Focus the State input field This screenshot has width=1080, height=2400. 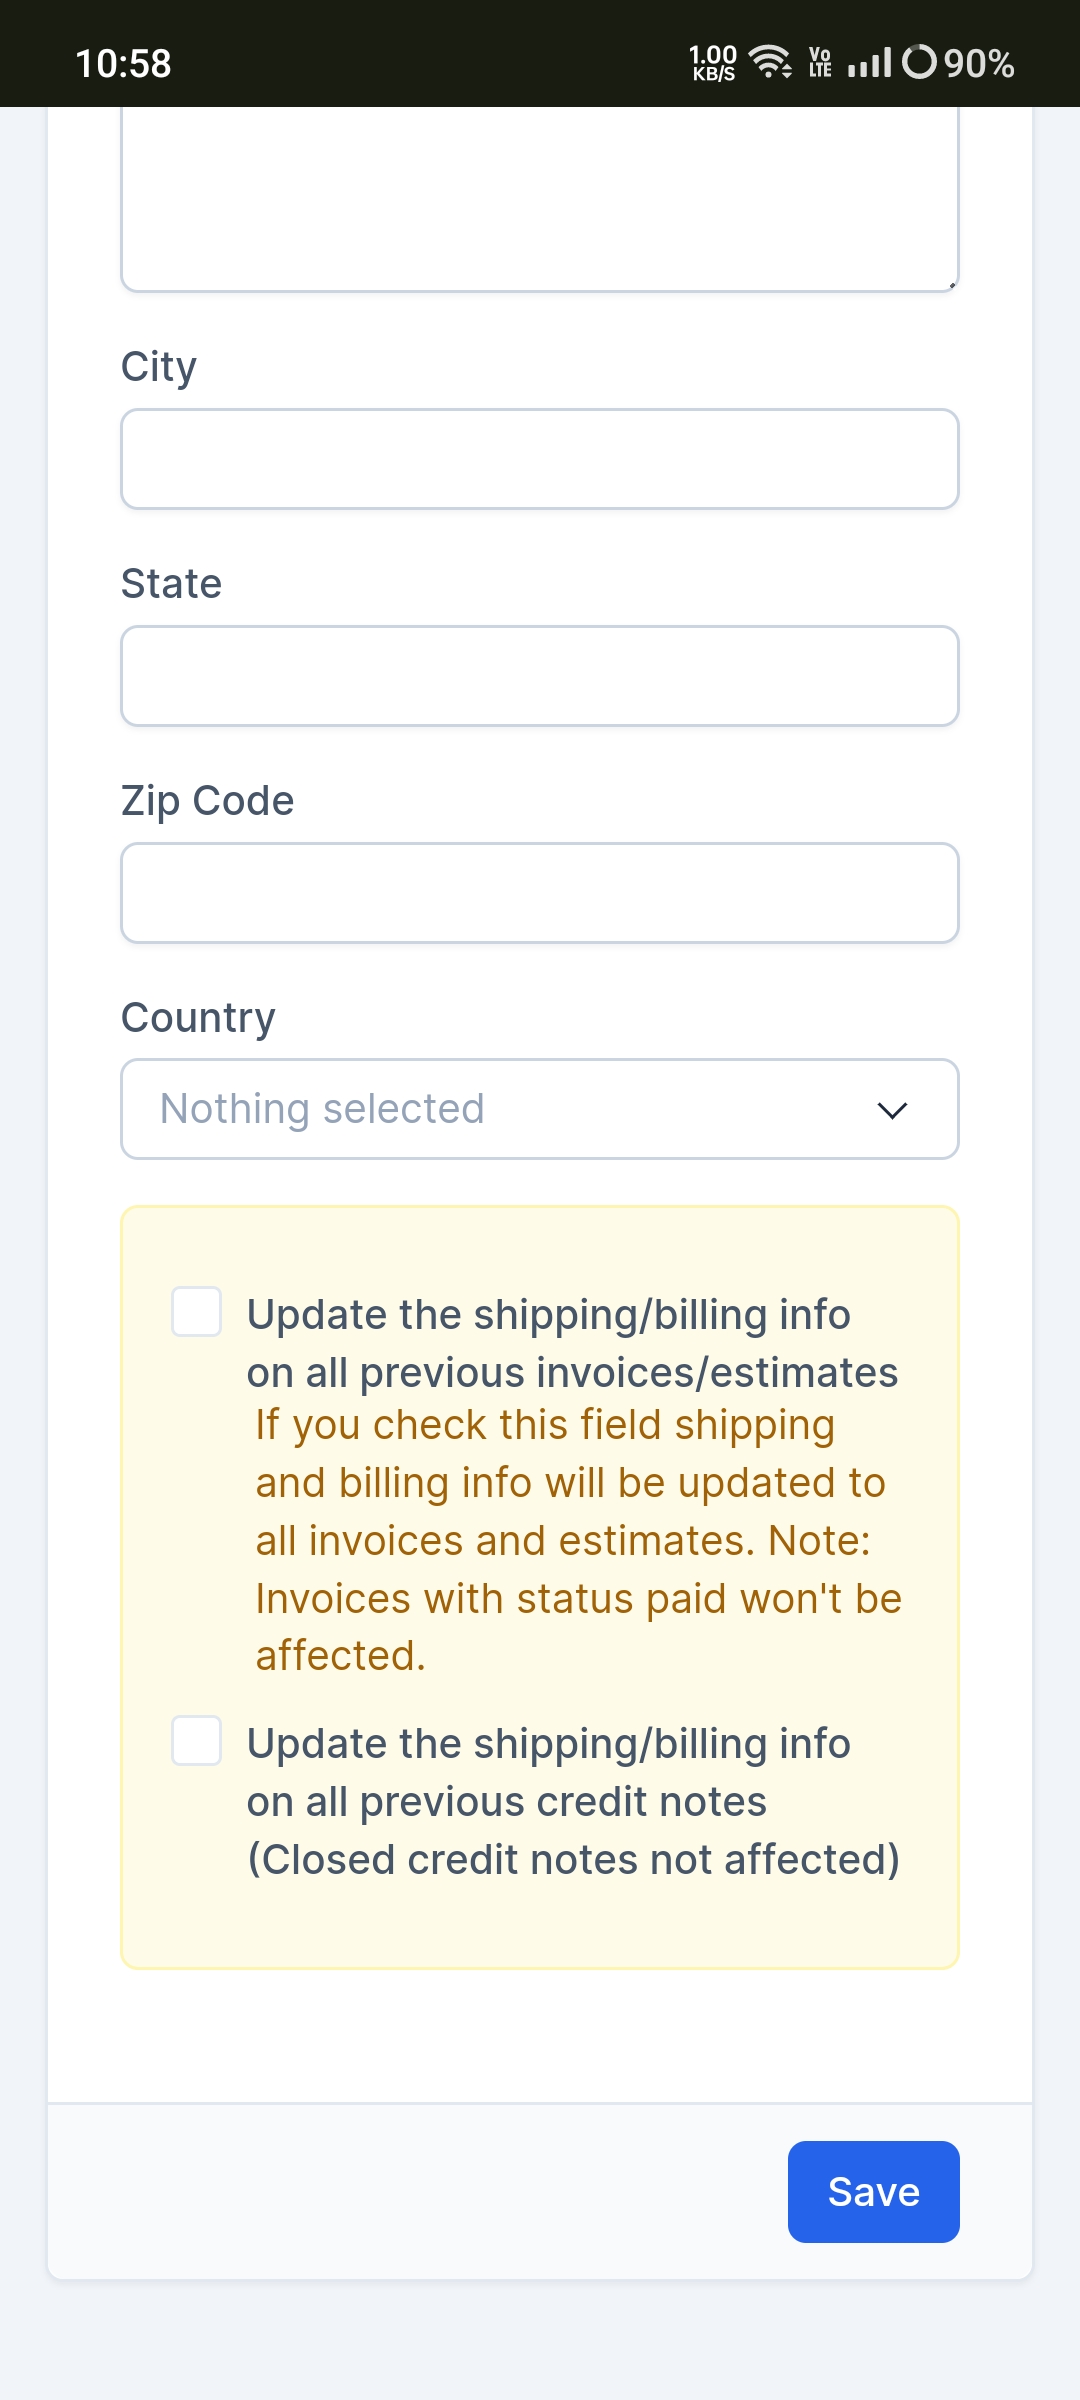coord(540,676)
